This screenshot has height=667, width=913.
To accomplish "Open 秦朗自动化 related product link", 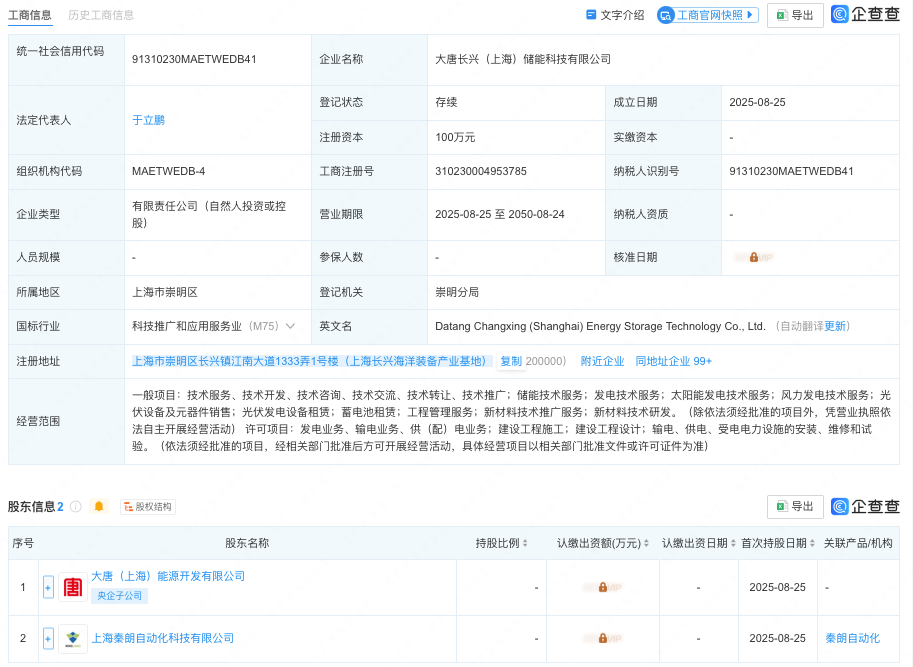I will (852, 638).
